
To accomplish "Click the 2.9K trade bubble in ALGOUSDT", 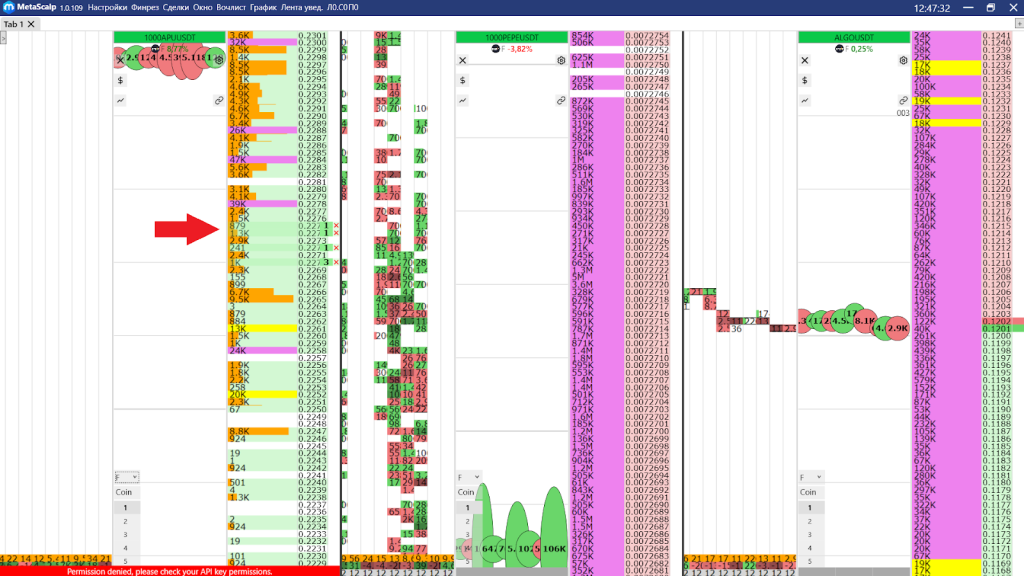I will [897, 328].
